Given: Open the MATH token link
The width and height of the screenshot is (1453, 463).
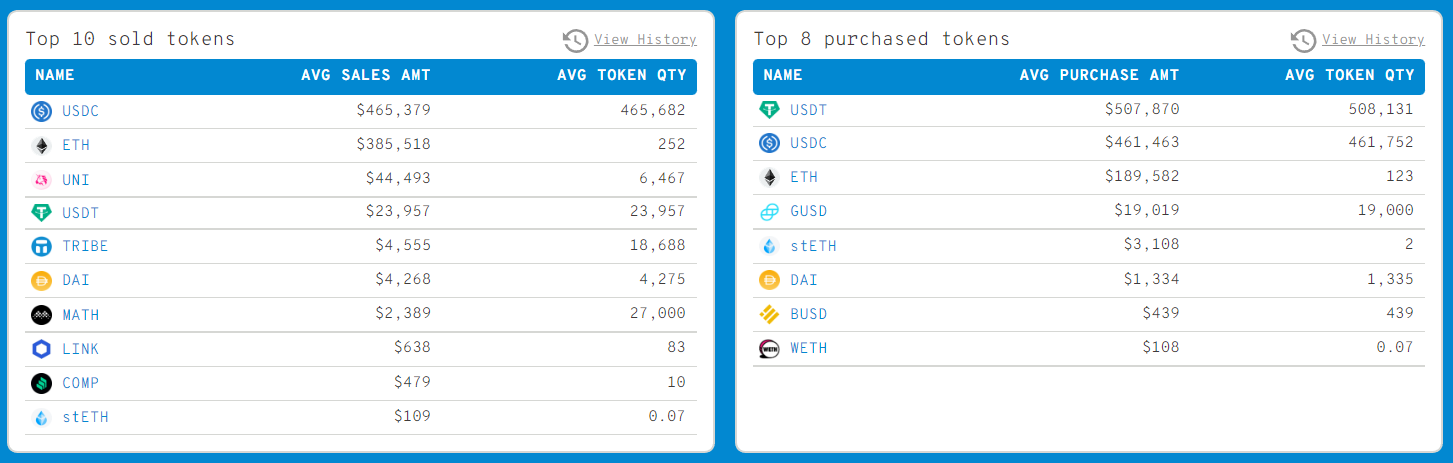Looking at the screenshot, I should coord(81,315).
